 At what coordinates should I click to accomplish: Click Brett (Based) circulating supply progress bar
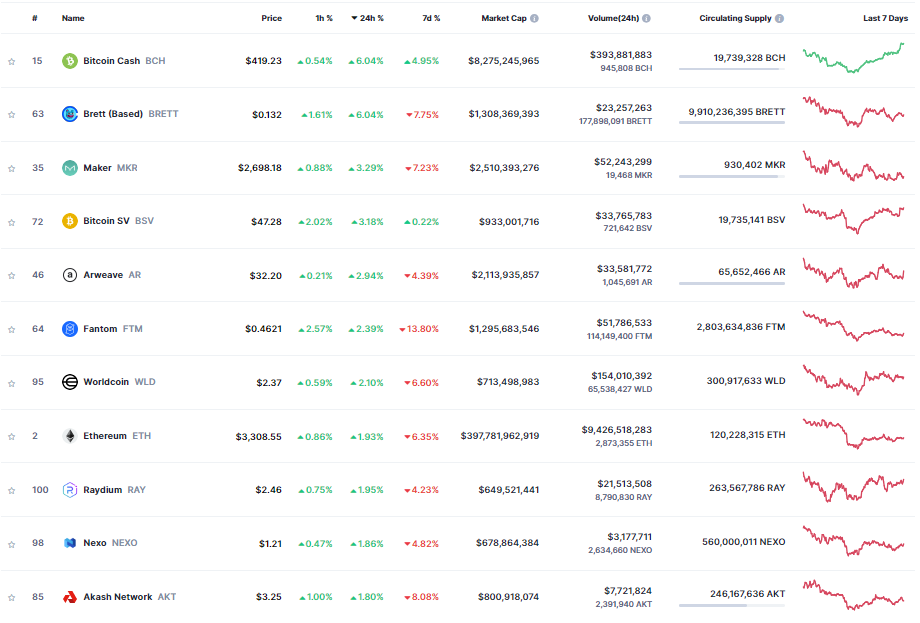(x=732, y=123)
